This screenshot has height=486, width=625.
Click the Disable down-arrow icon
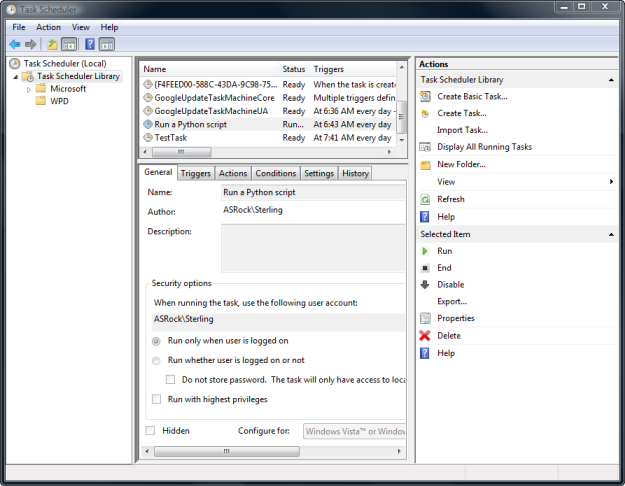point(425,285)
